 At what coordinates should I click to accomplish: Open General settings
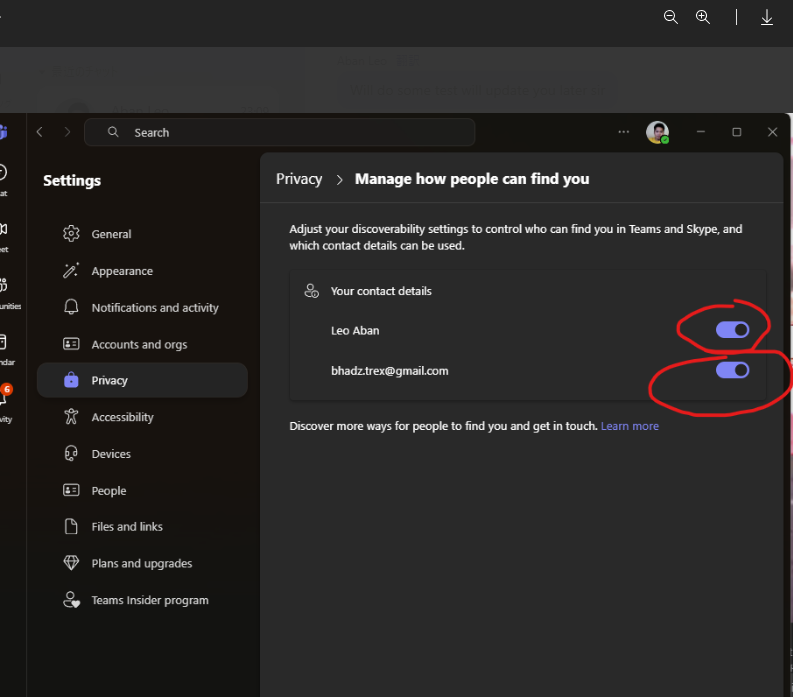click(142, 234)
